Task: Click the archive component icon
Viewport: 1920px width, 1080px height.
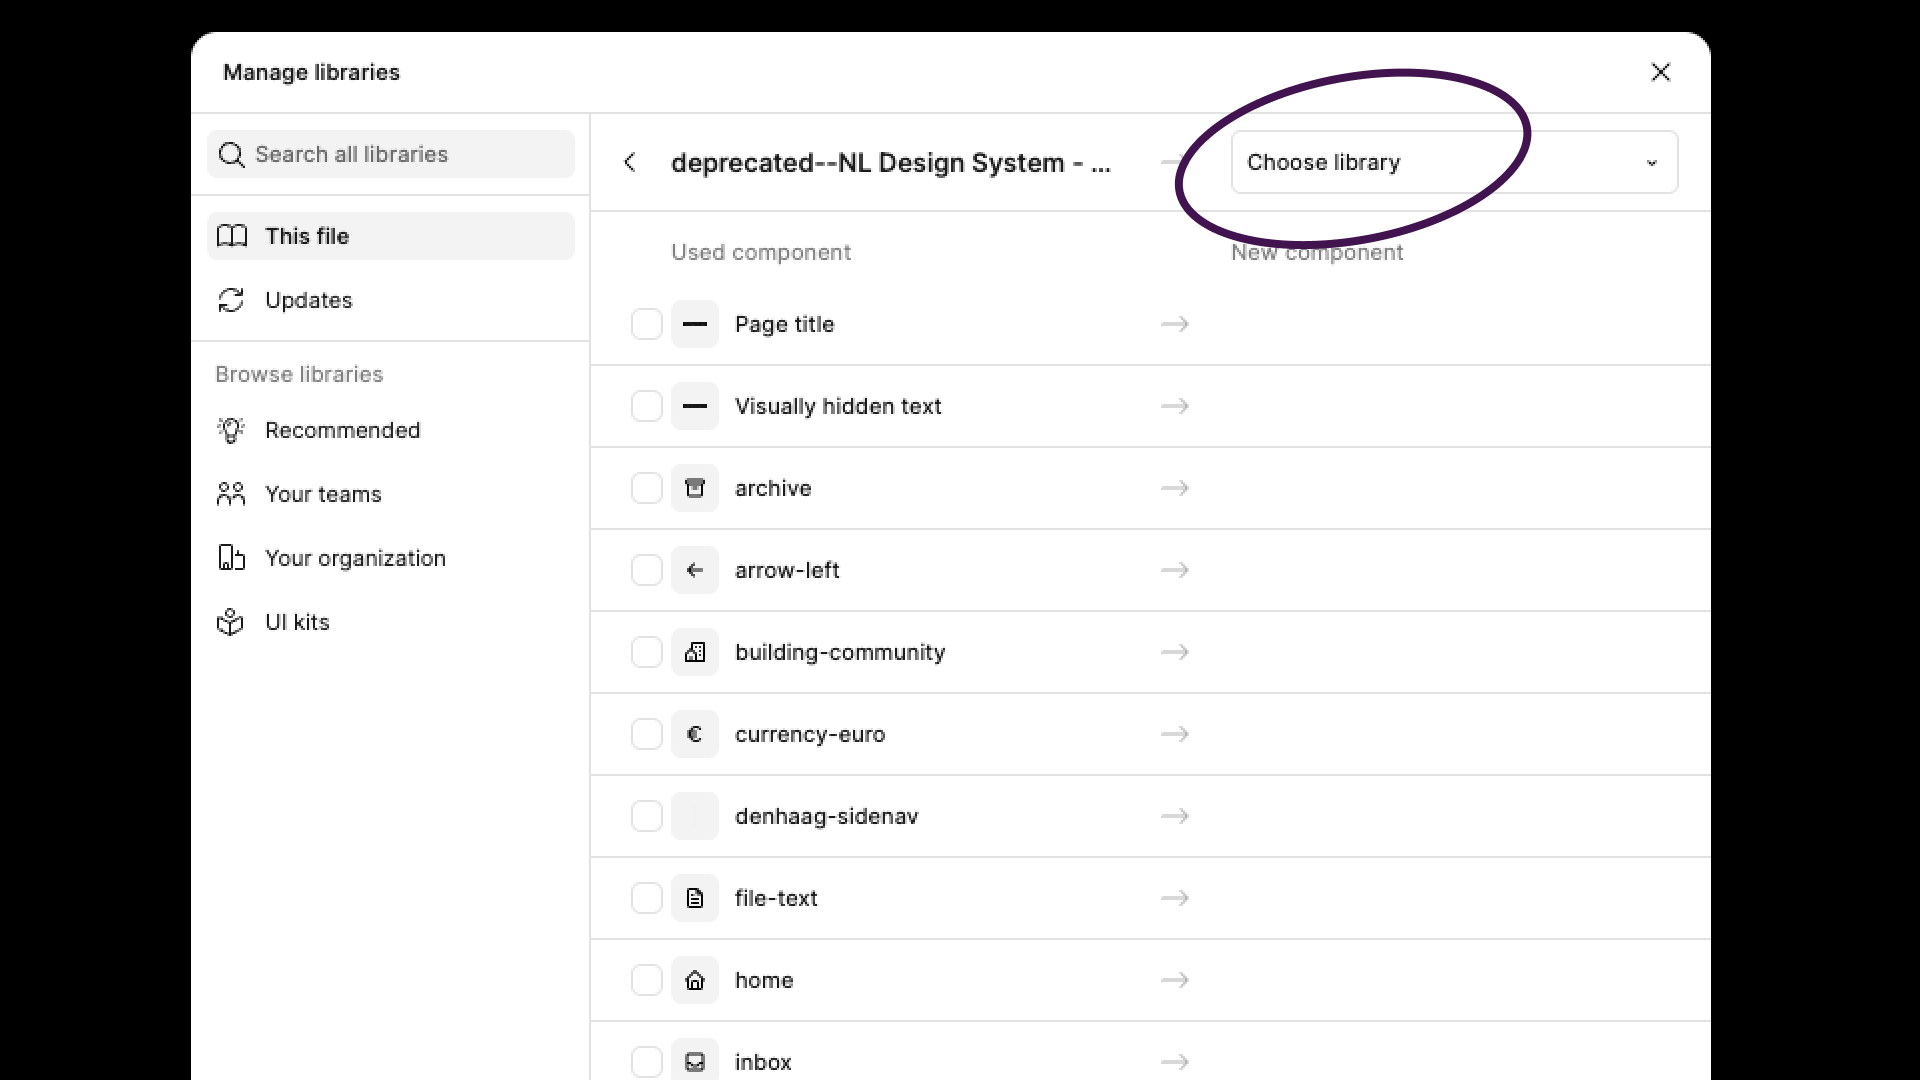Action: [x=694, y=488]
